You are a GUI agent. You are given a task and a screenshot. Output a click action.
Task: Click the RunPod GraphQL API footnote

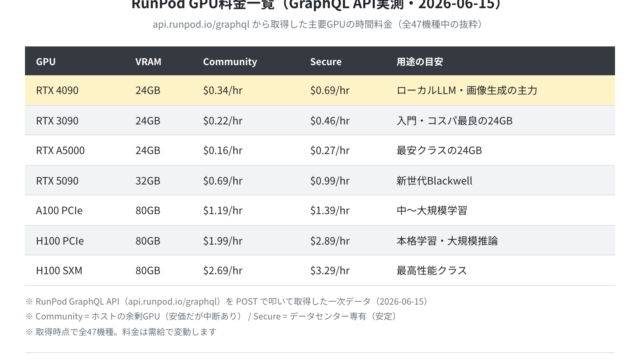pyautogui.click(x=226, y=302)
